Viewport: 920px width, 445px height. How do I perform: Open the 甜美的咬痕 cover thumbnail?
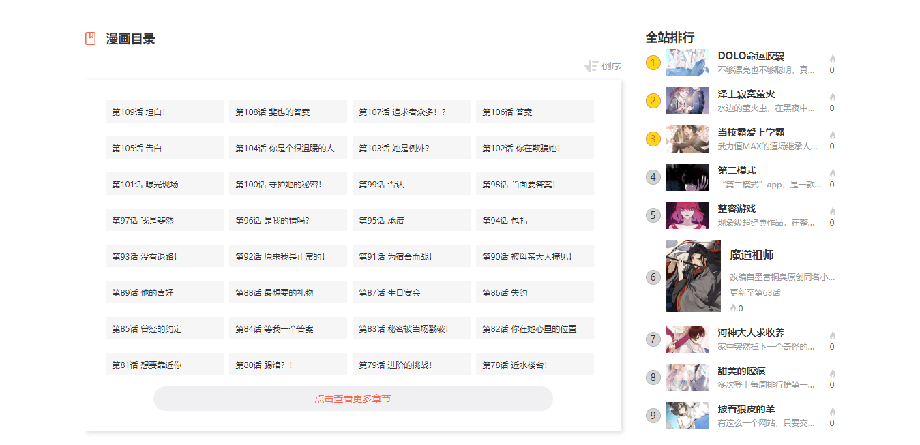tap(688, 377)
